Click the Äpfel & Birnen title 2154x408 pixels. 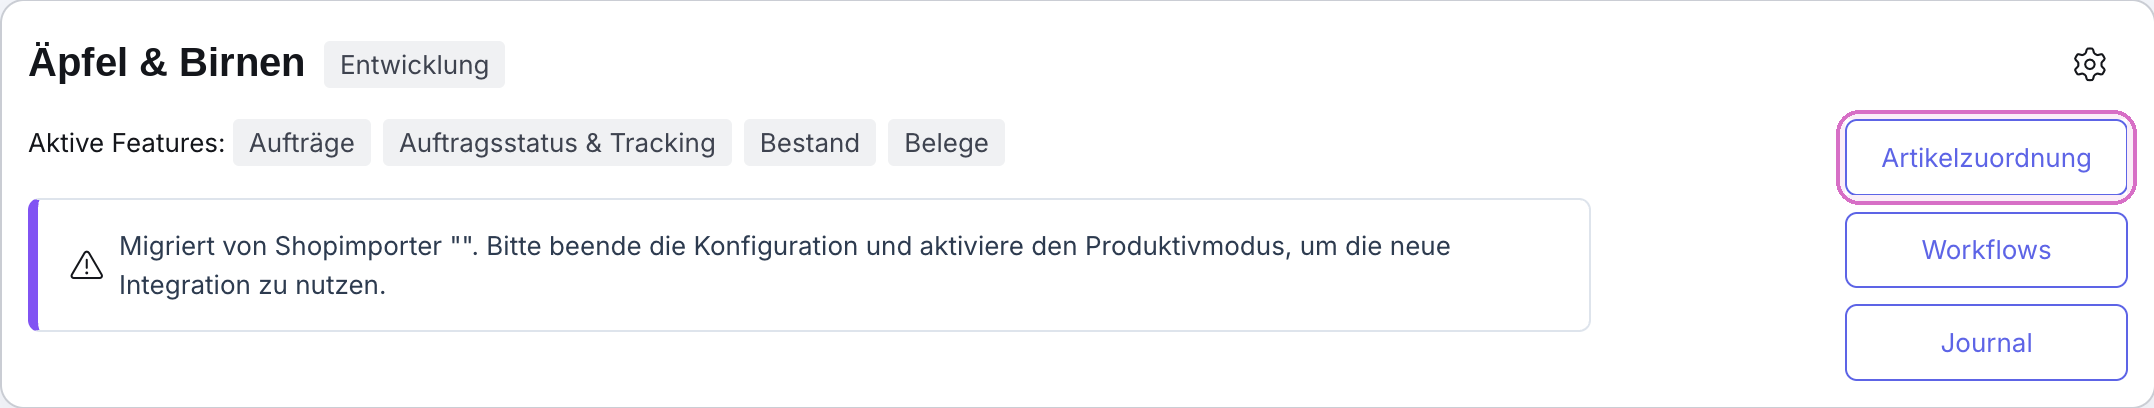pos(167,63)
